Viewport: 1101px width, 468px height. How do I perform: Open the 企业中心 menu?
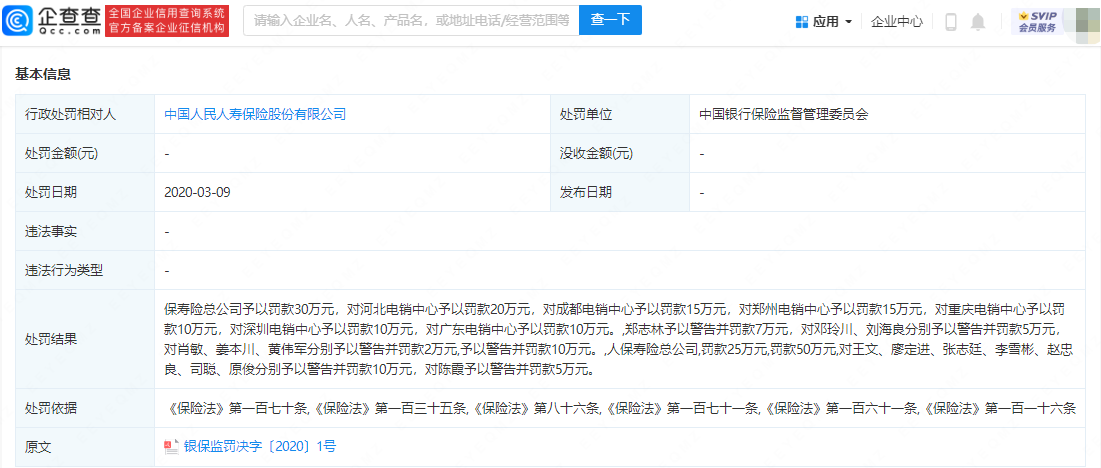pyautogui.click(x=897, y=22)
